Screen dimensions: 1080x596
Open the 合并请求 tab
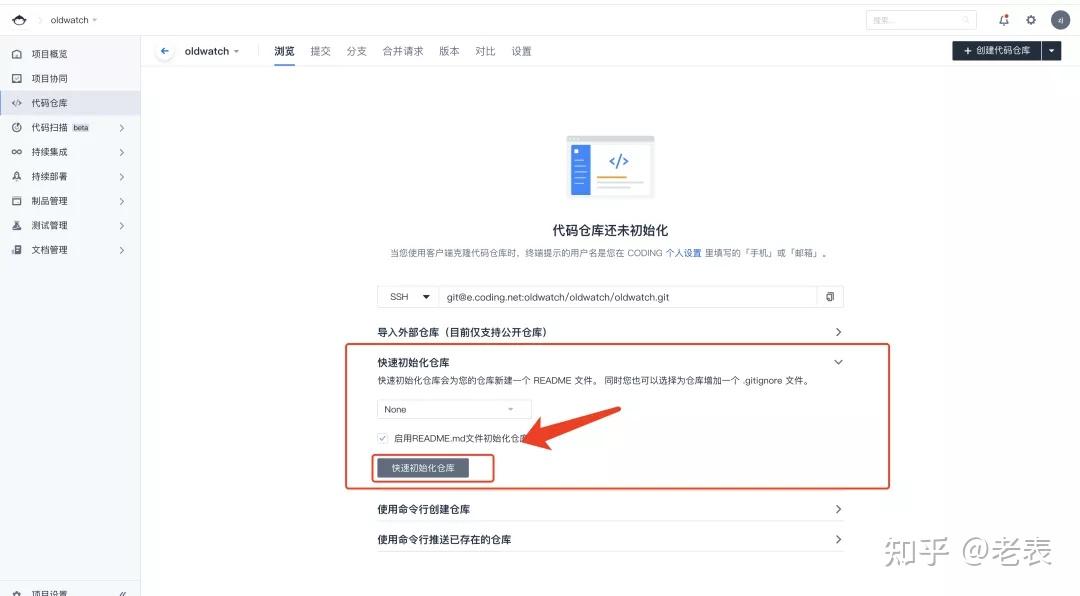[402, 51]
